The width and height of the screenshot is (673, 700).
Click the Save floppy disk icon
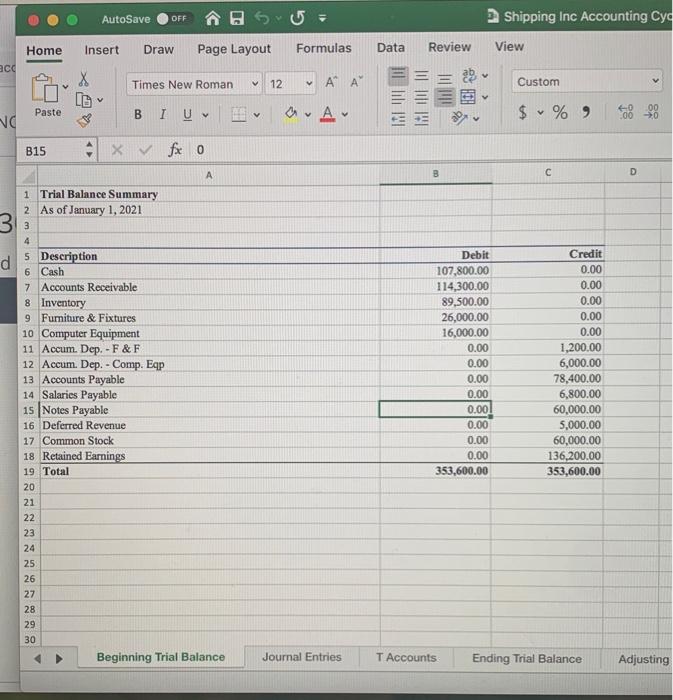click(237, 18)
